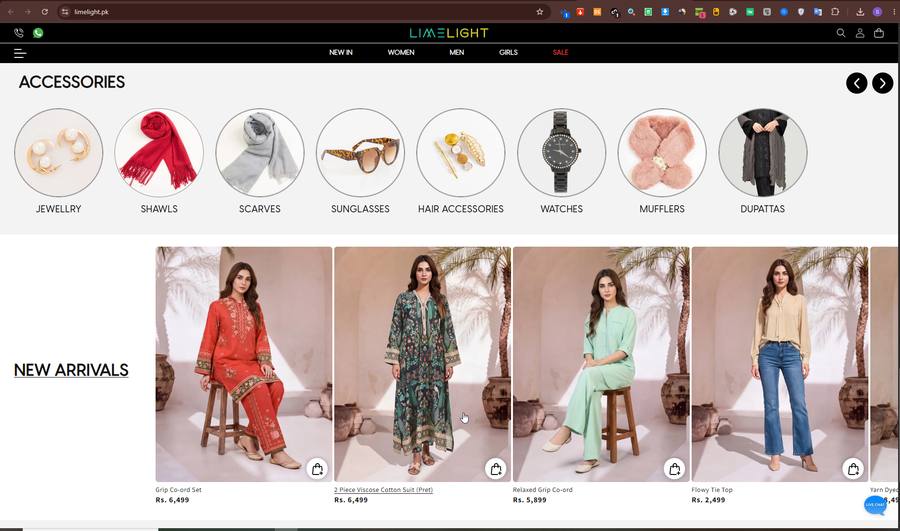Add Grip Co-ord Set to bag
This screenshot has width=900, height=531.
click(x=317, y=468)
